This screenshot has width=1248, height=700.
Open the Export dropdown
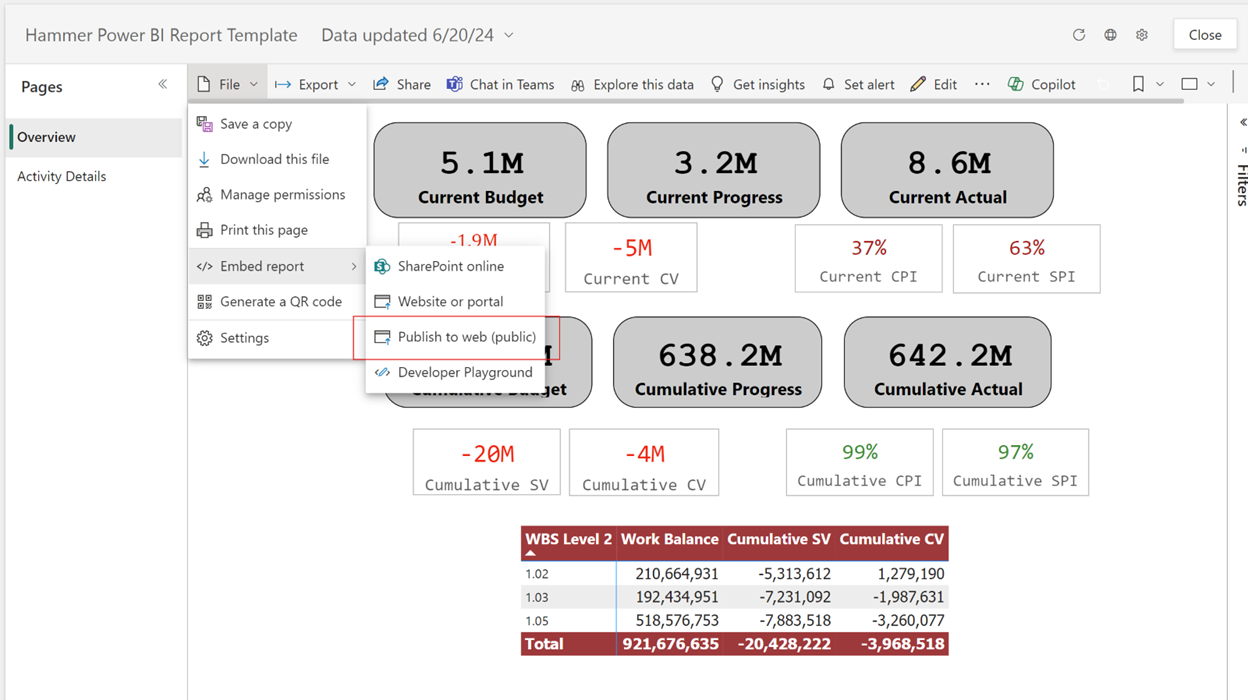(315, 84)
